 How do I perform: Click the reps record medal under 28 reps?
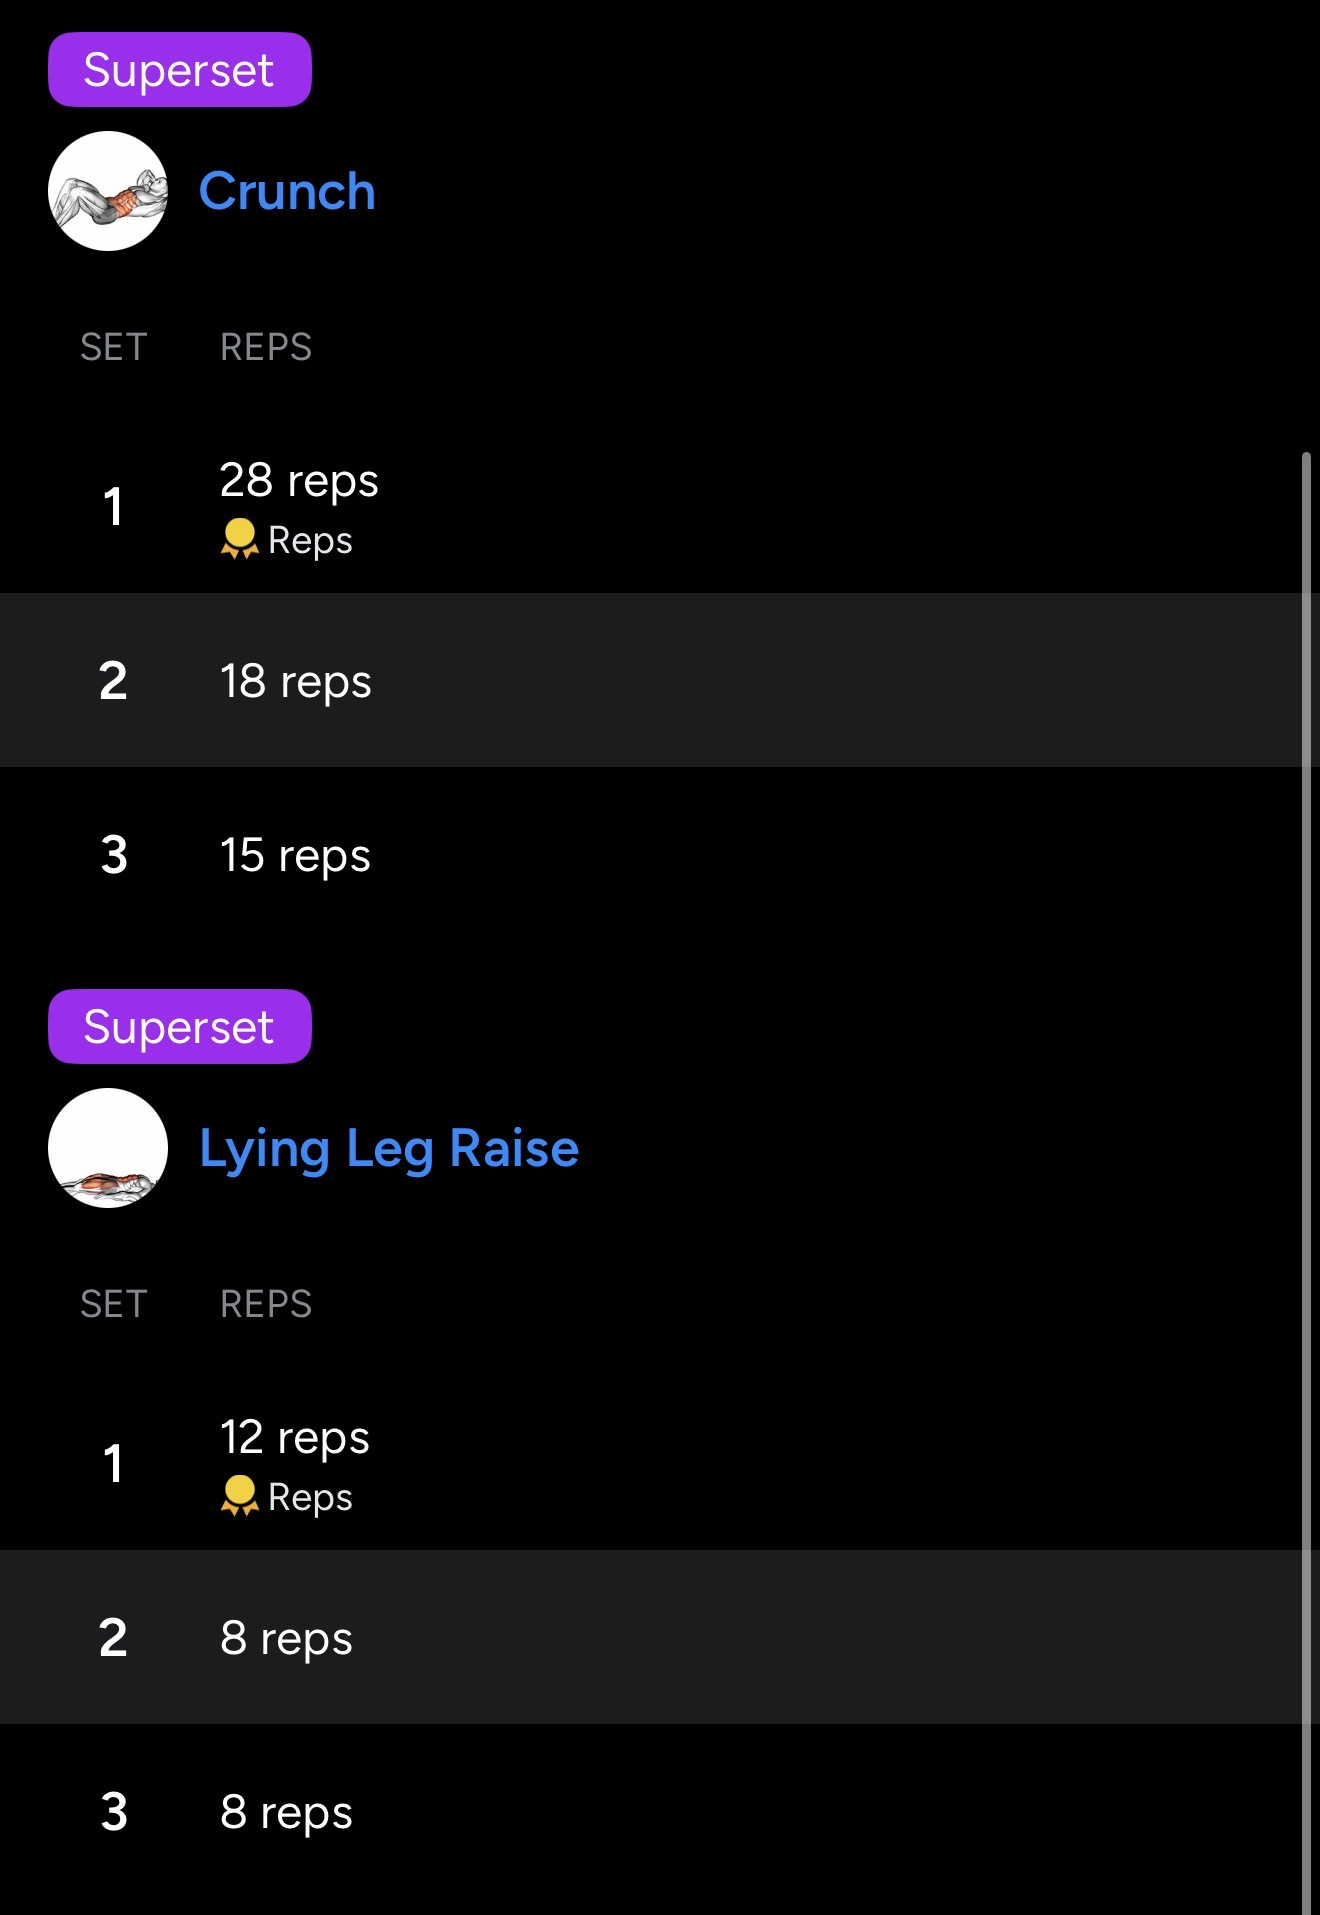[x=239, y=539]
